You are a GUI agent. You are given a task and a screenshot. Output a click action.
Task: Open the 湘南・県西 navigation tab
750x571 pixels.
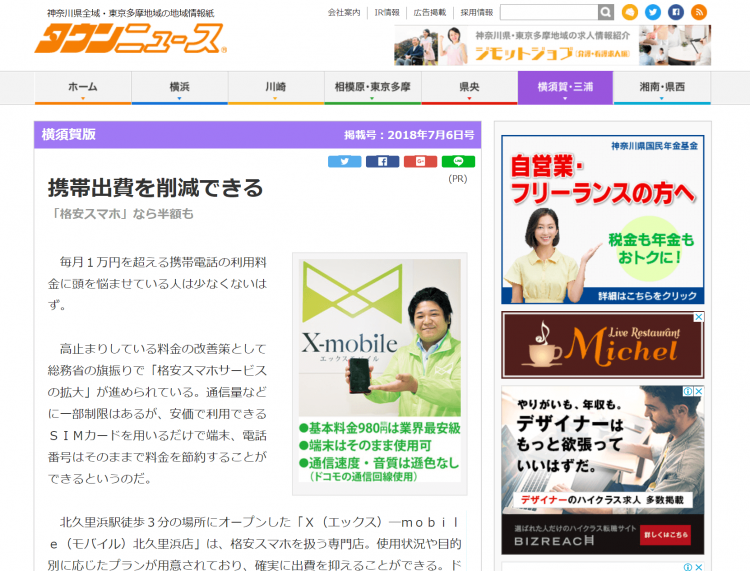[x=662, y=88]
